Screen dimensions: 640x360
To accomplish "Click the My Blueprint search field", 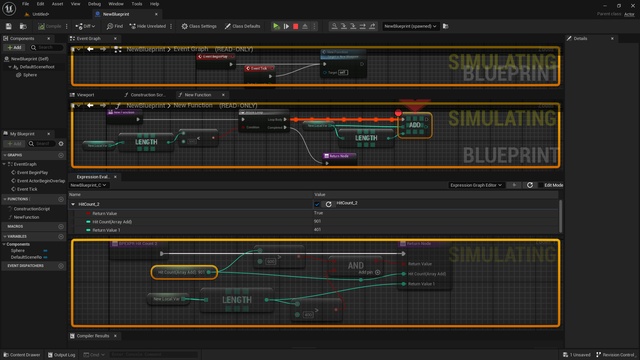I will point(41,144).
